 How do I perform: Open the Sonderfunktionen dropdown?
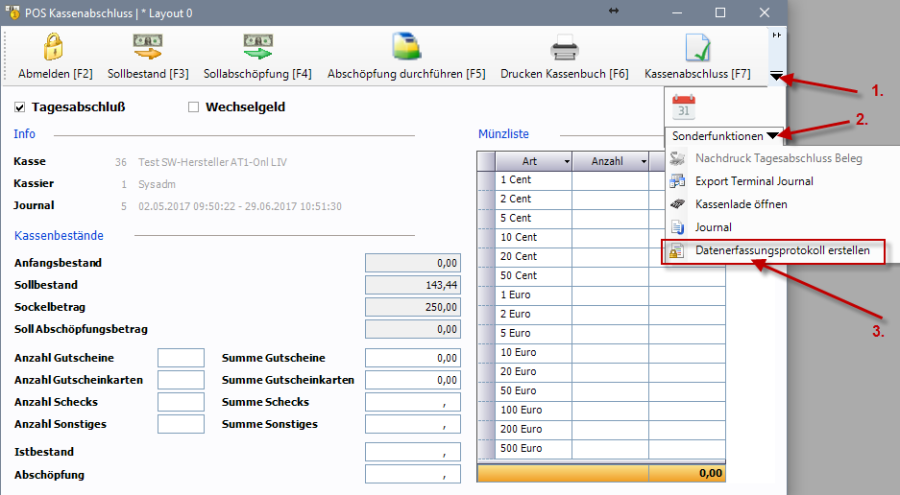pos(772,135)
